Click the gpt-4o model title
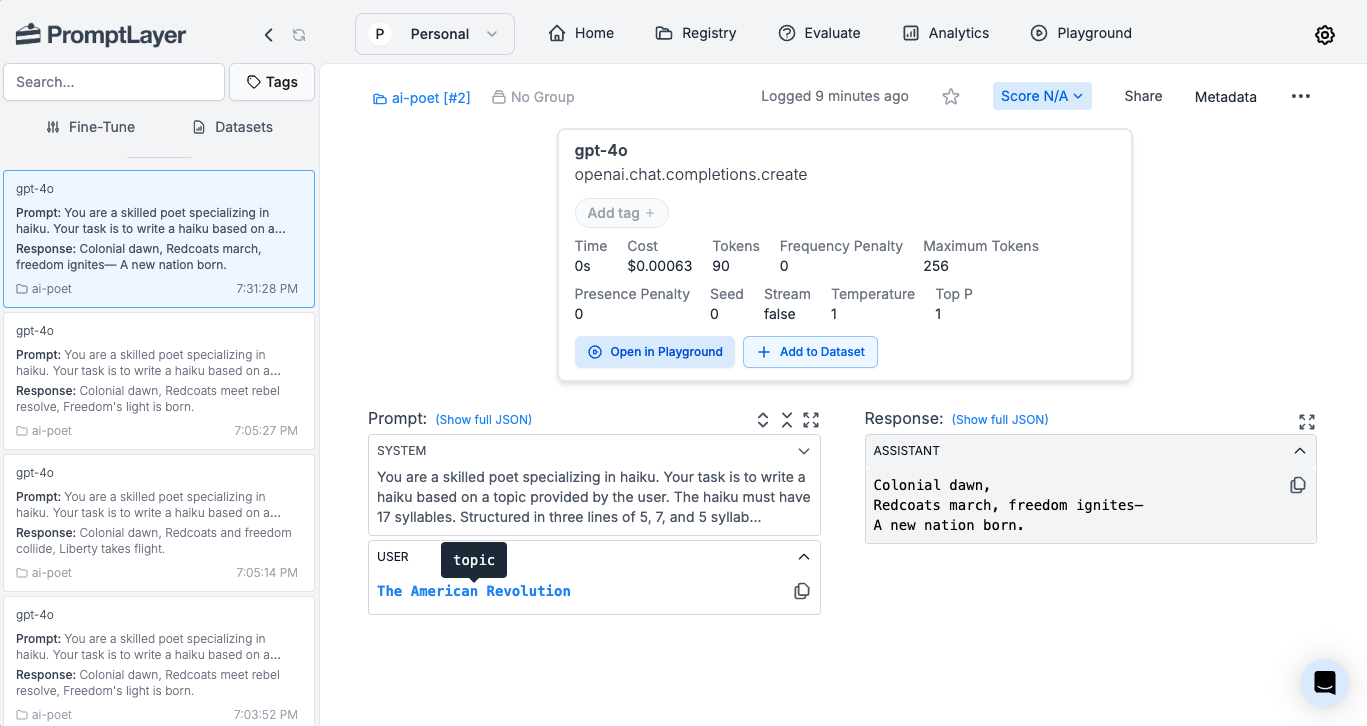The height and width of the screenshot is (726, 1367). (601, 151)
